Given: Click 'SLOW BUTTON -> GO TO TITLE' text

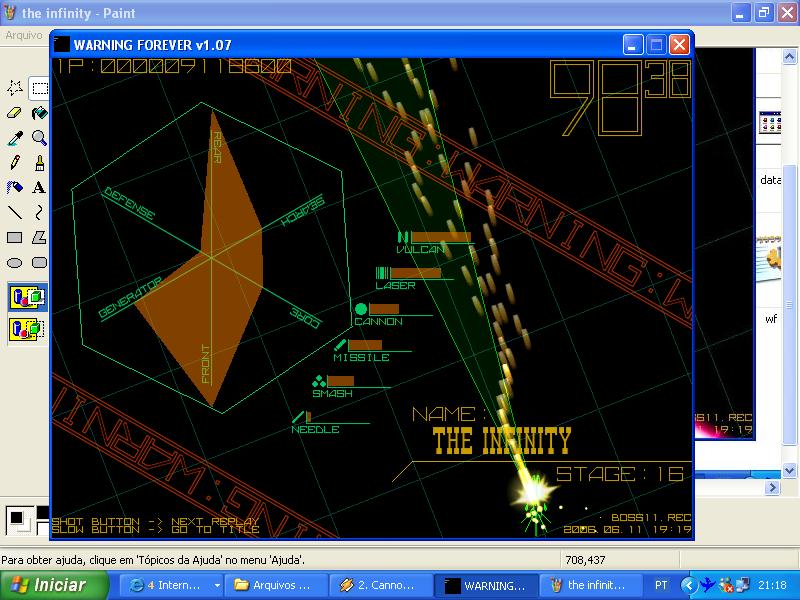Looking at the screenshot, I should (x=155, y=530).
